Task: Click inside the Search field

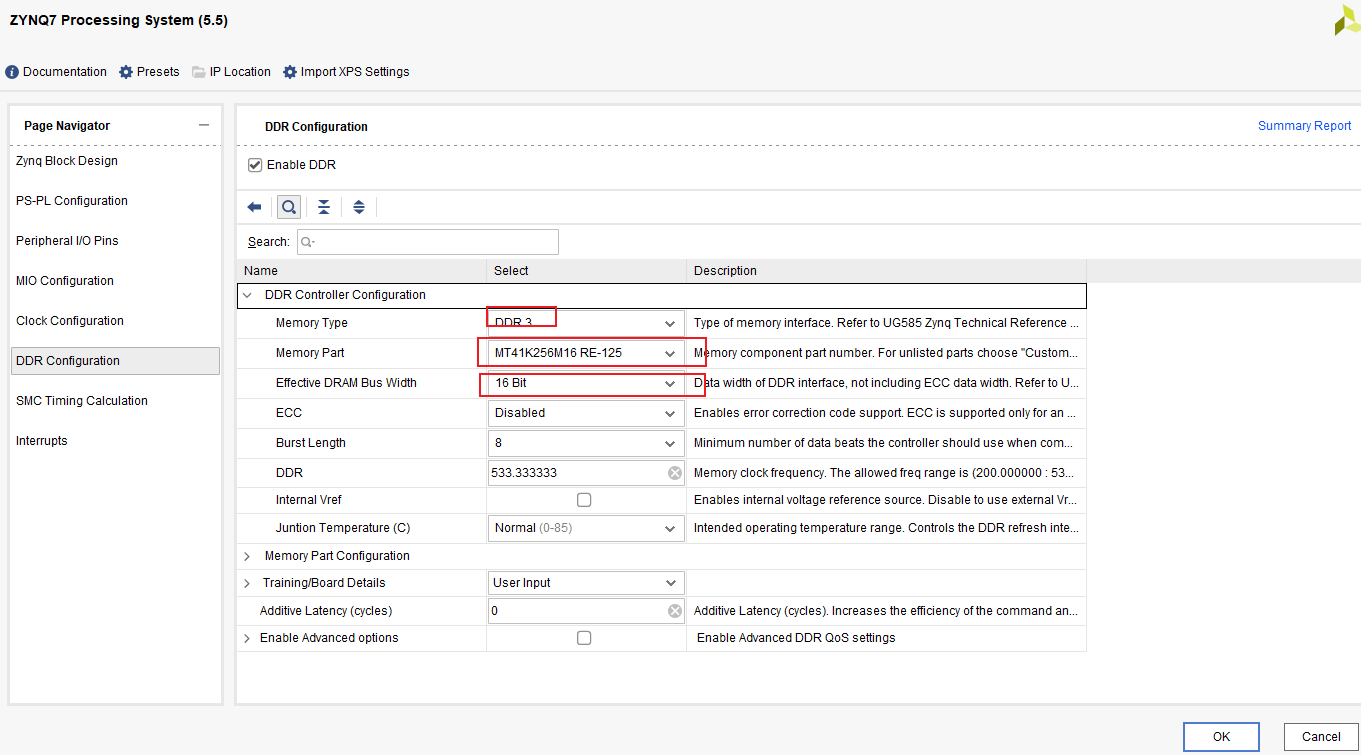Action: coord(428,242)
